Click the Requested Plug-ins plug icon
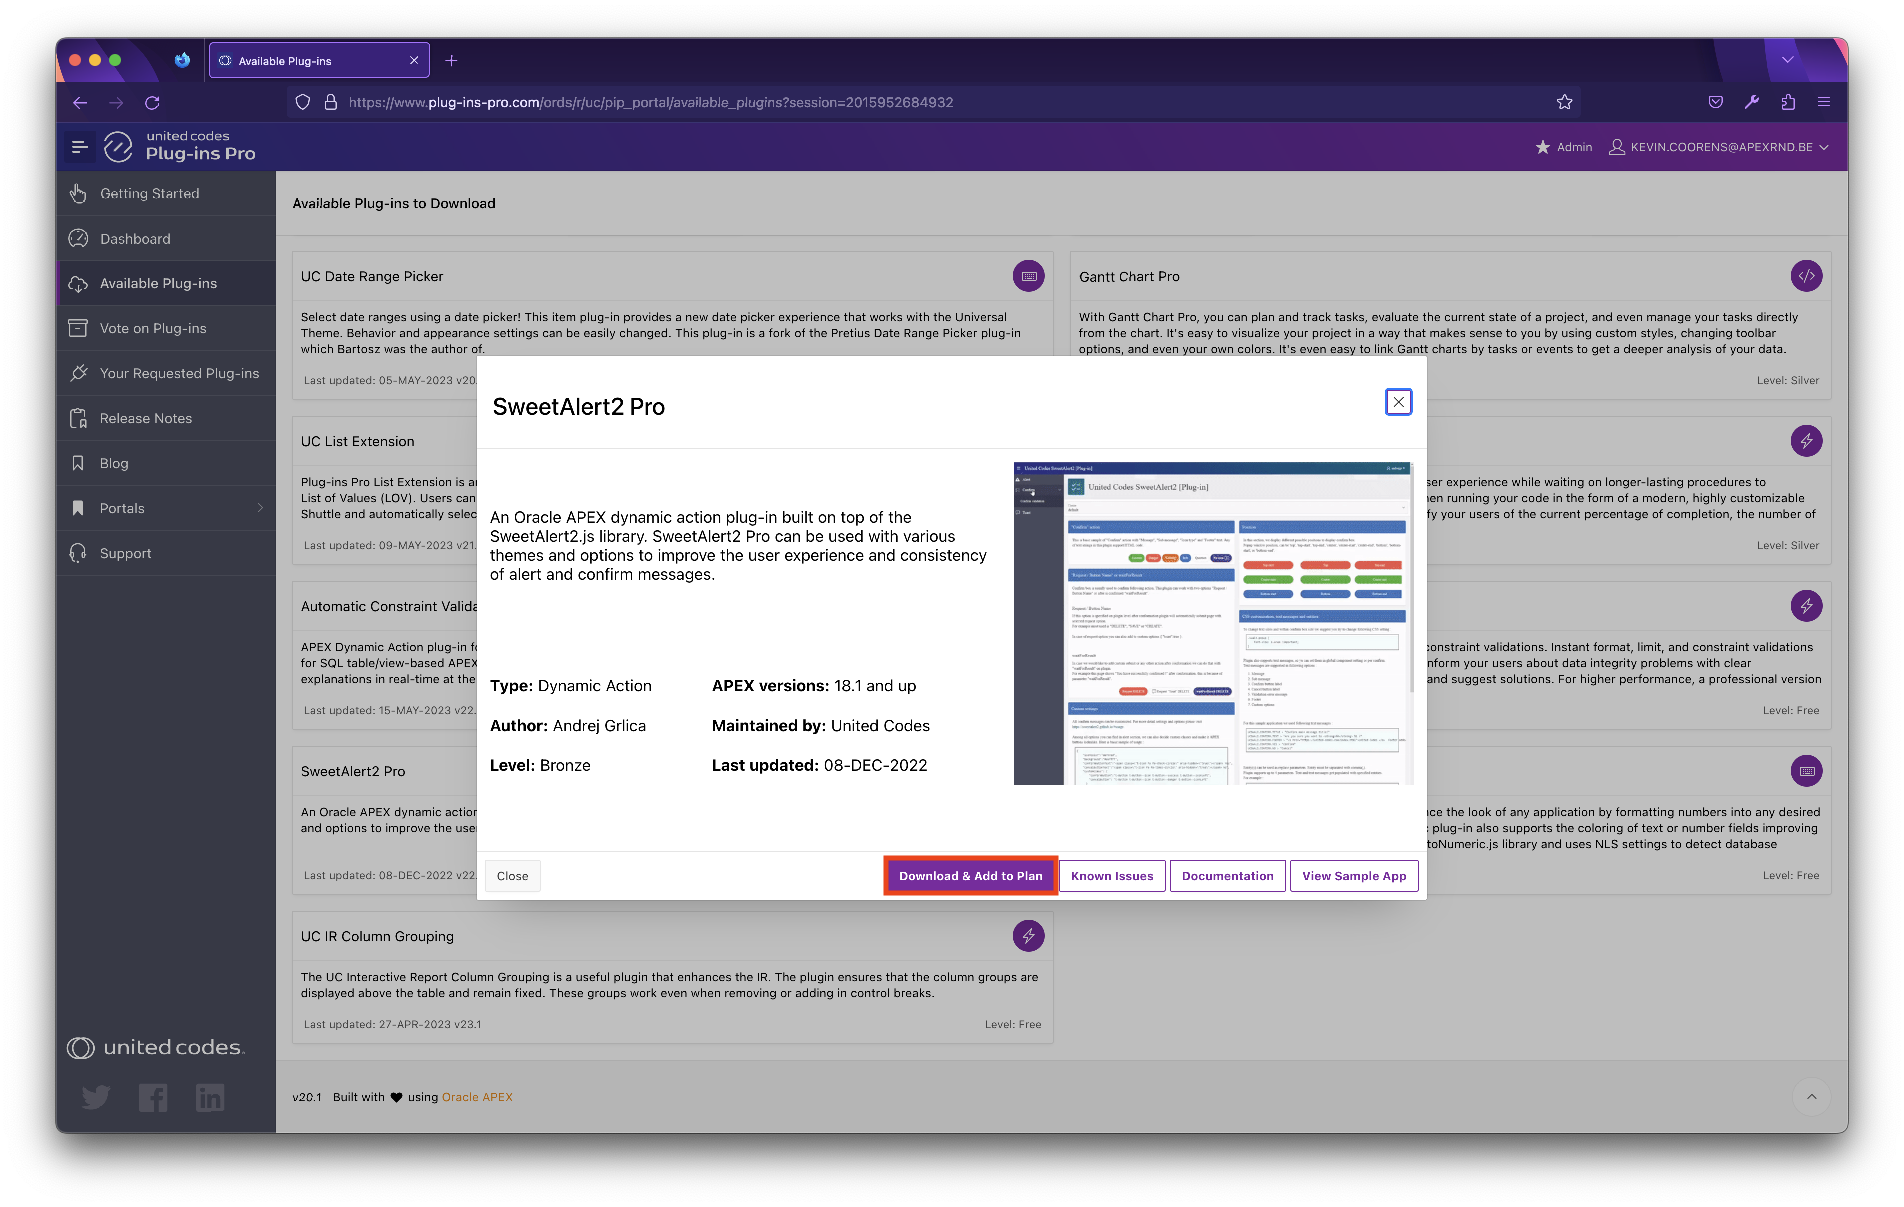This screenshot has width=1904, height=1207. click(x=78, y=373)
